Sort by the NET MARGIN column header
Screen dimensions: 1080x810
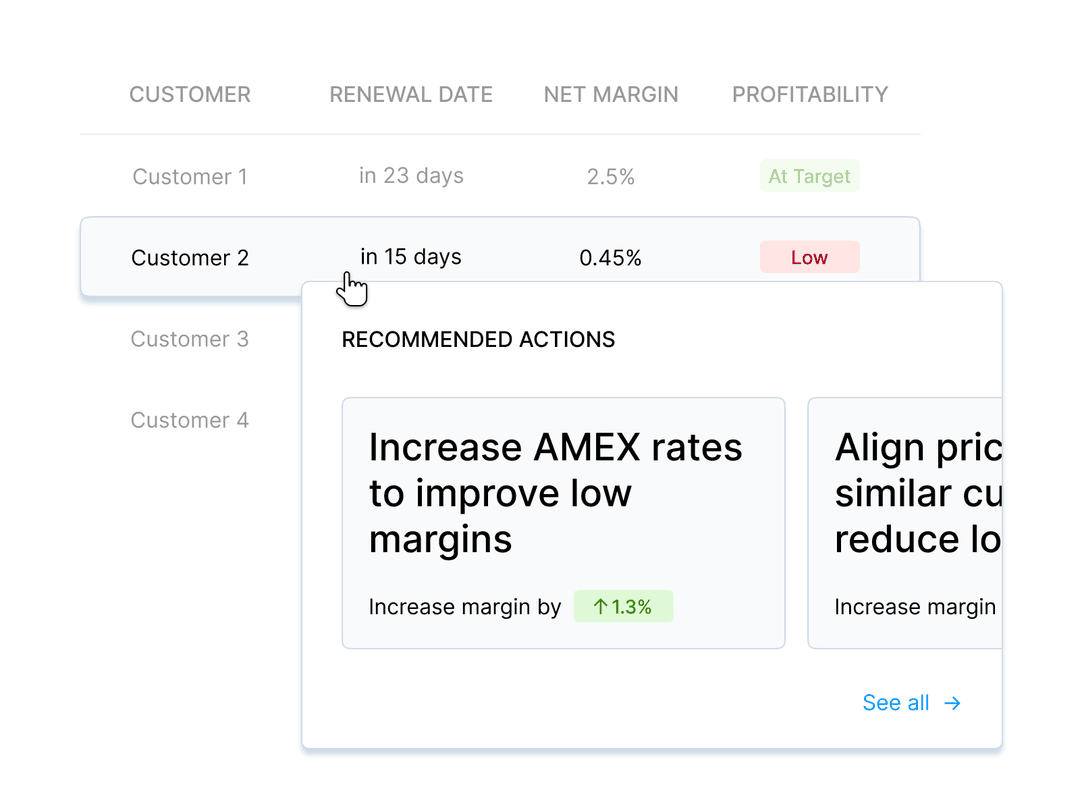[x=611, y=94]
